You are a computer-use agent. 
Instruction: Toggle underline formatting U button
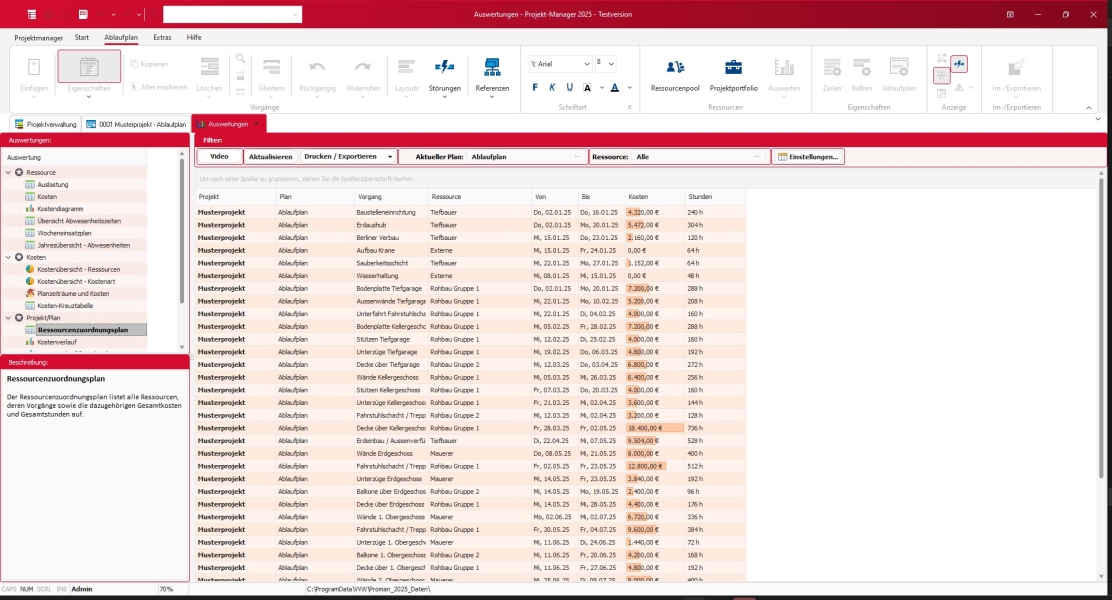569,87
